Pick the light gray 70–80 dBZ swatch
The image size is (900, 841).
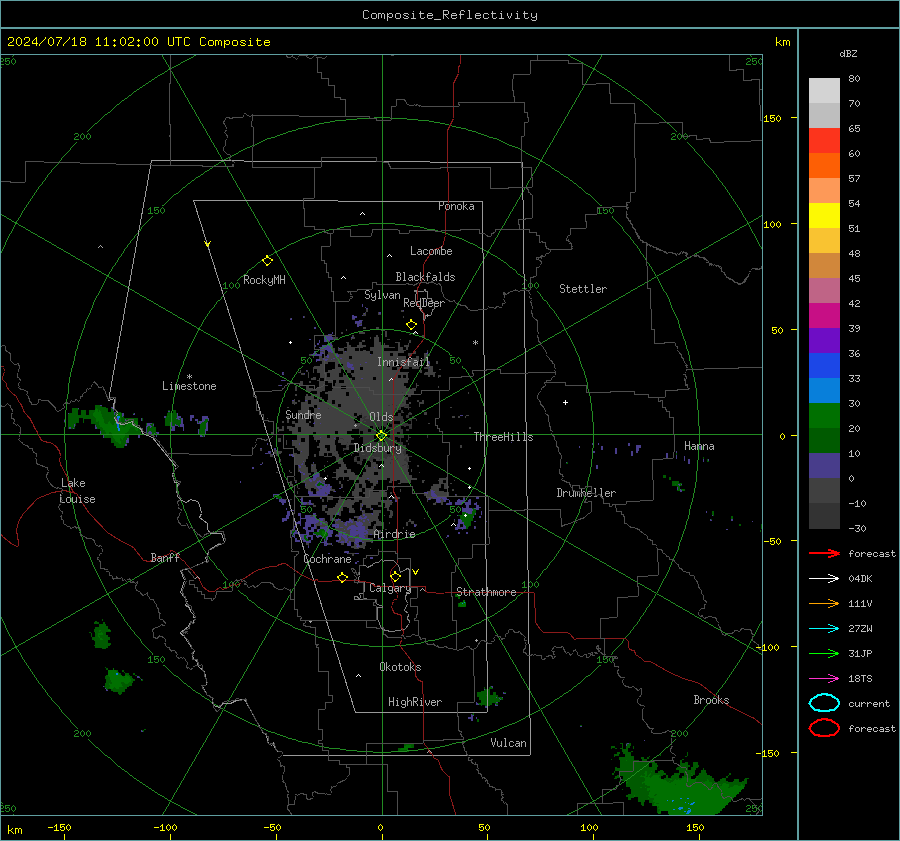(824, 91)
